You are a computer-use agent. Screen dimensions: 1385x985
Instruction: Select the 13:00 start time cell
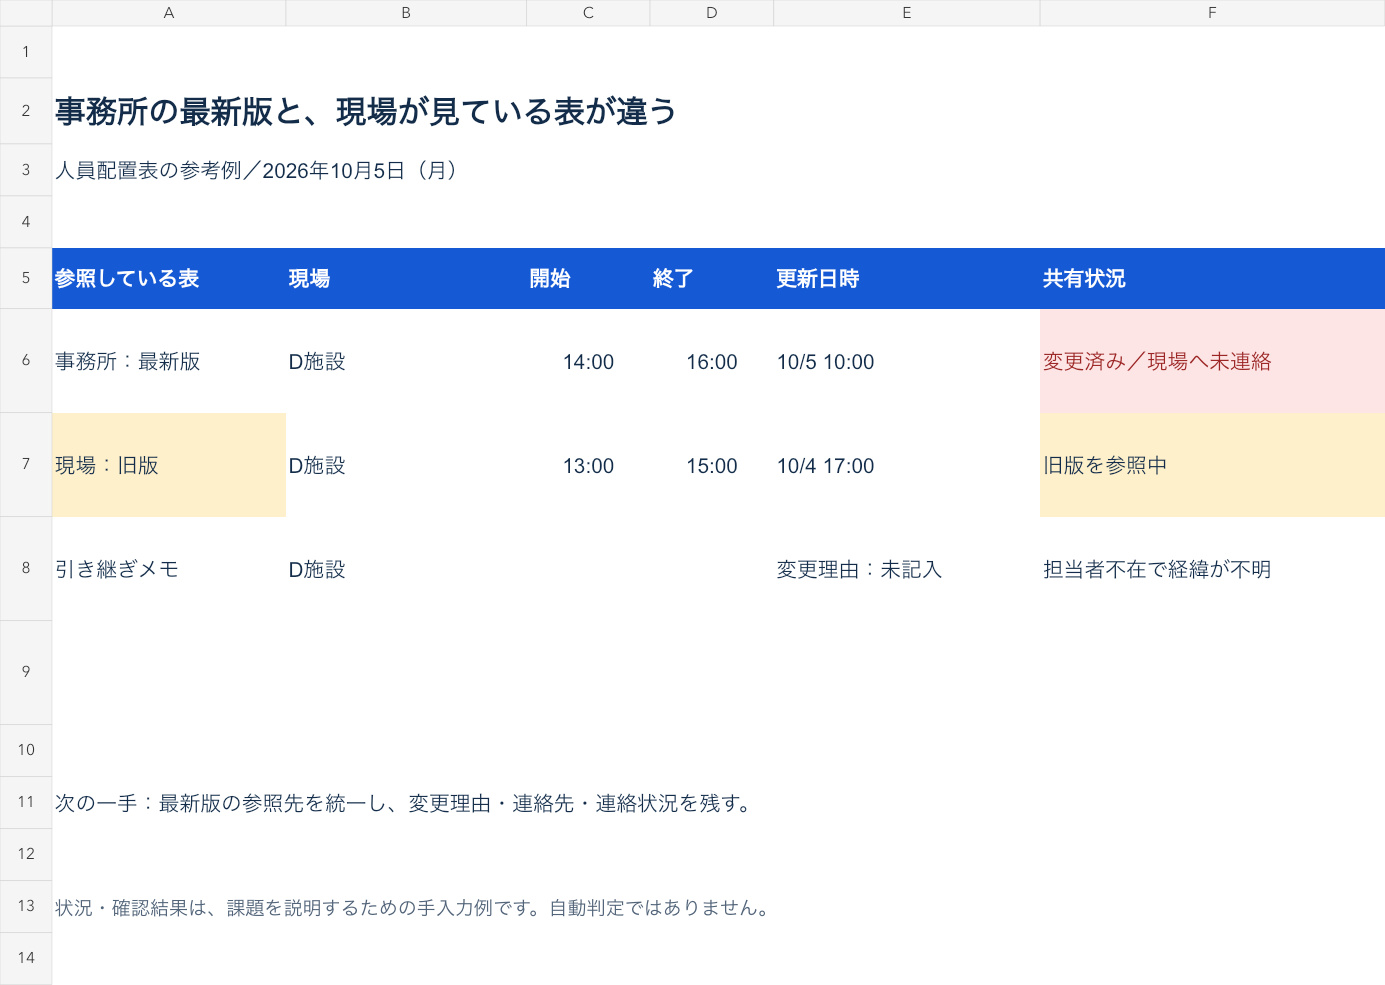point(588,465)
